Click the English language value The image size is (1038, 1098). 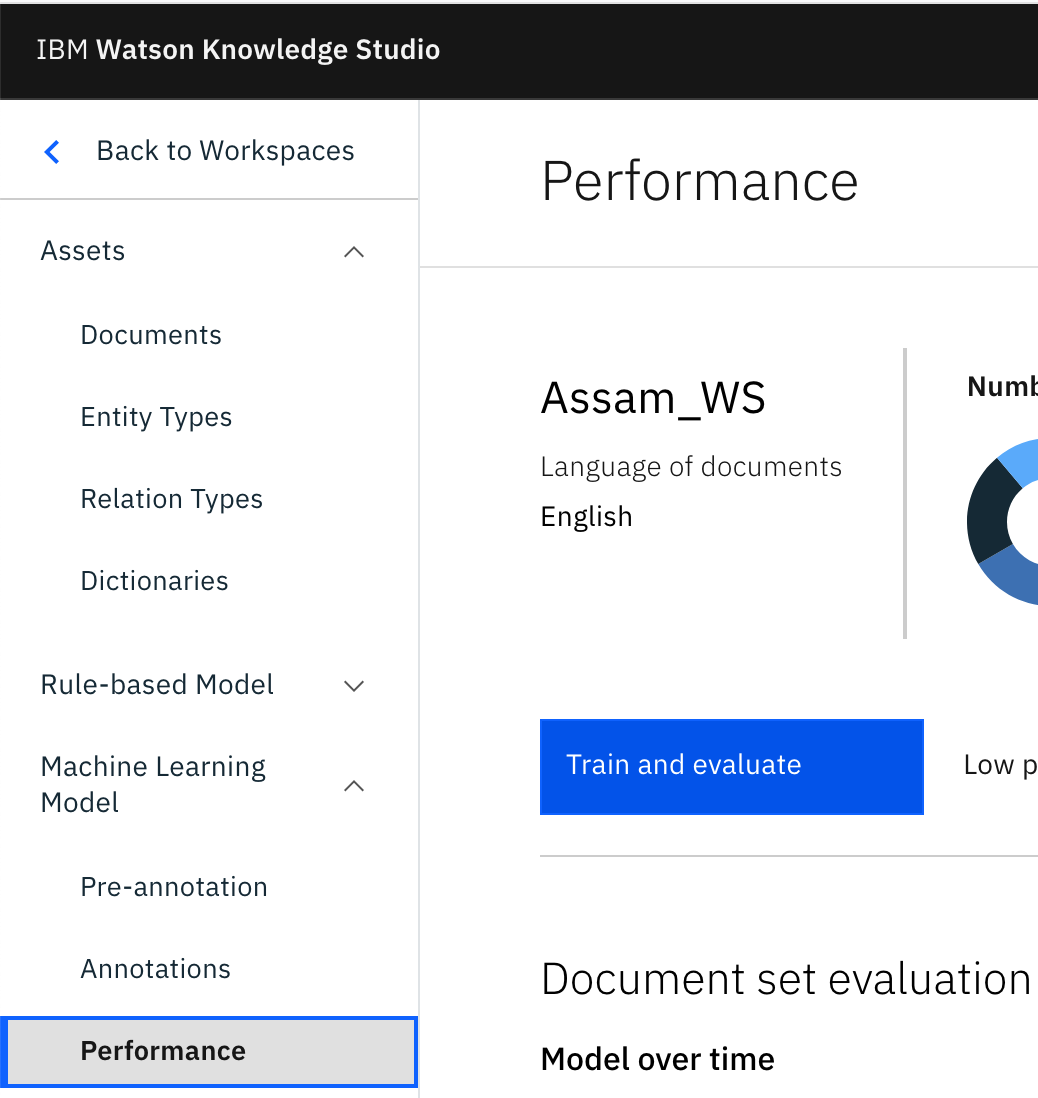click(586, 517)
